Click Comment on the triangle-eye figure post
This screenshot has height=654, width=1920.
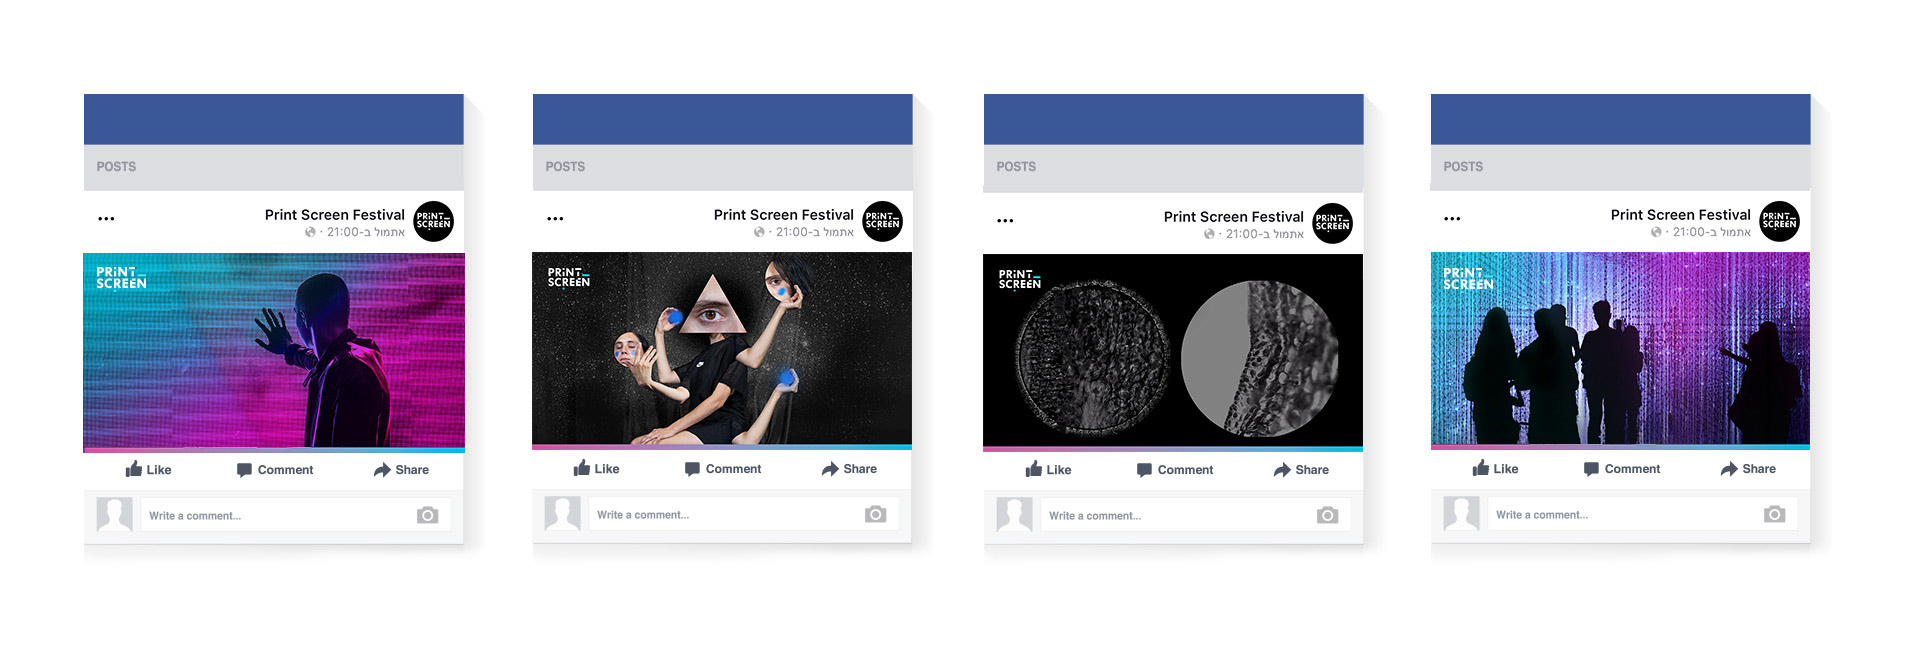coord(723,469)
